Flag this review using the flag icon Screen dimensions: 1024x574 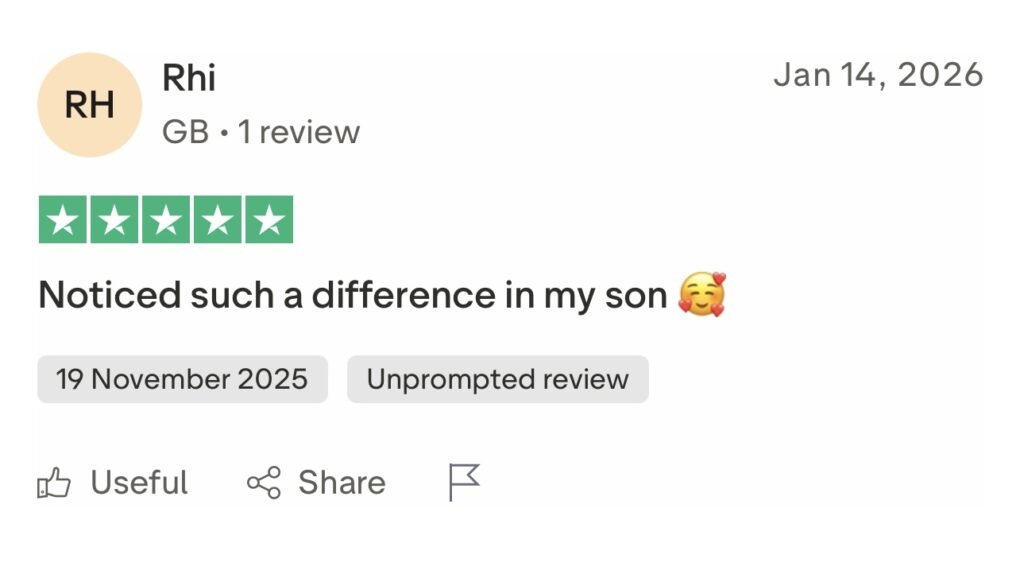point(464,482)
